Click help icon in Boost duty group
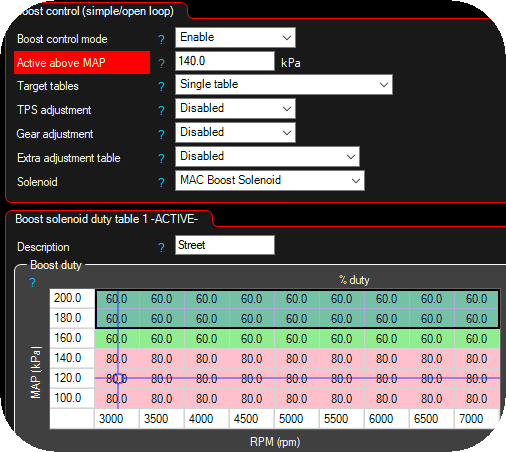This screenshot has width=506, height=452. point(32,283)
